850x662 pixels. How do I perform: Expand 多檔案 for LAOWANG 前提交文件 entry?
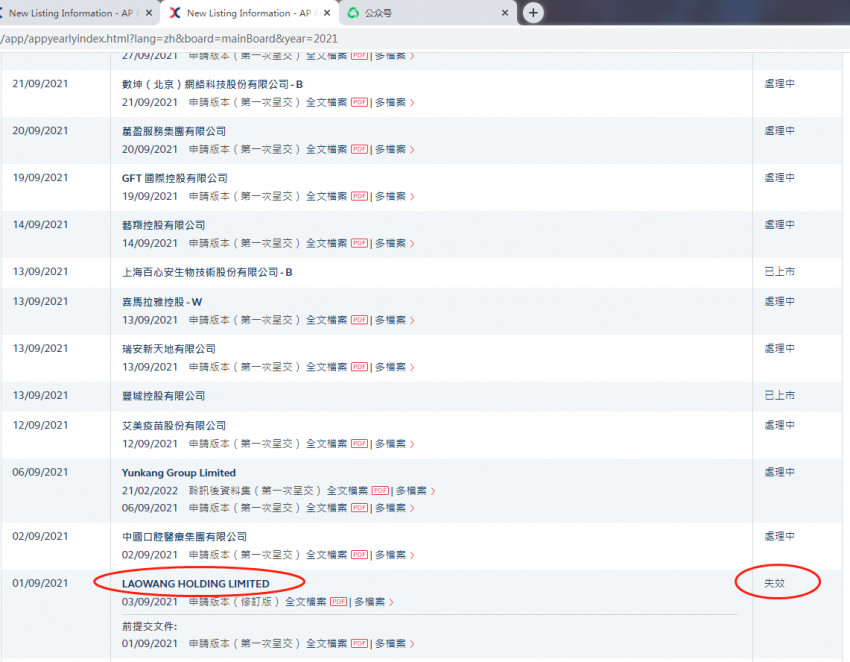pos(391,643)
